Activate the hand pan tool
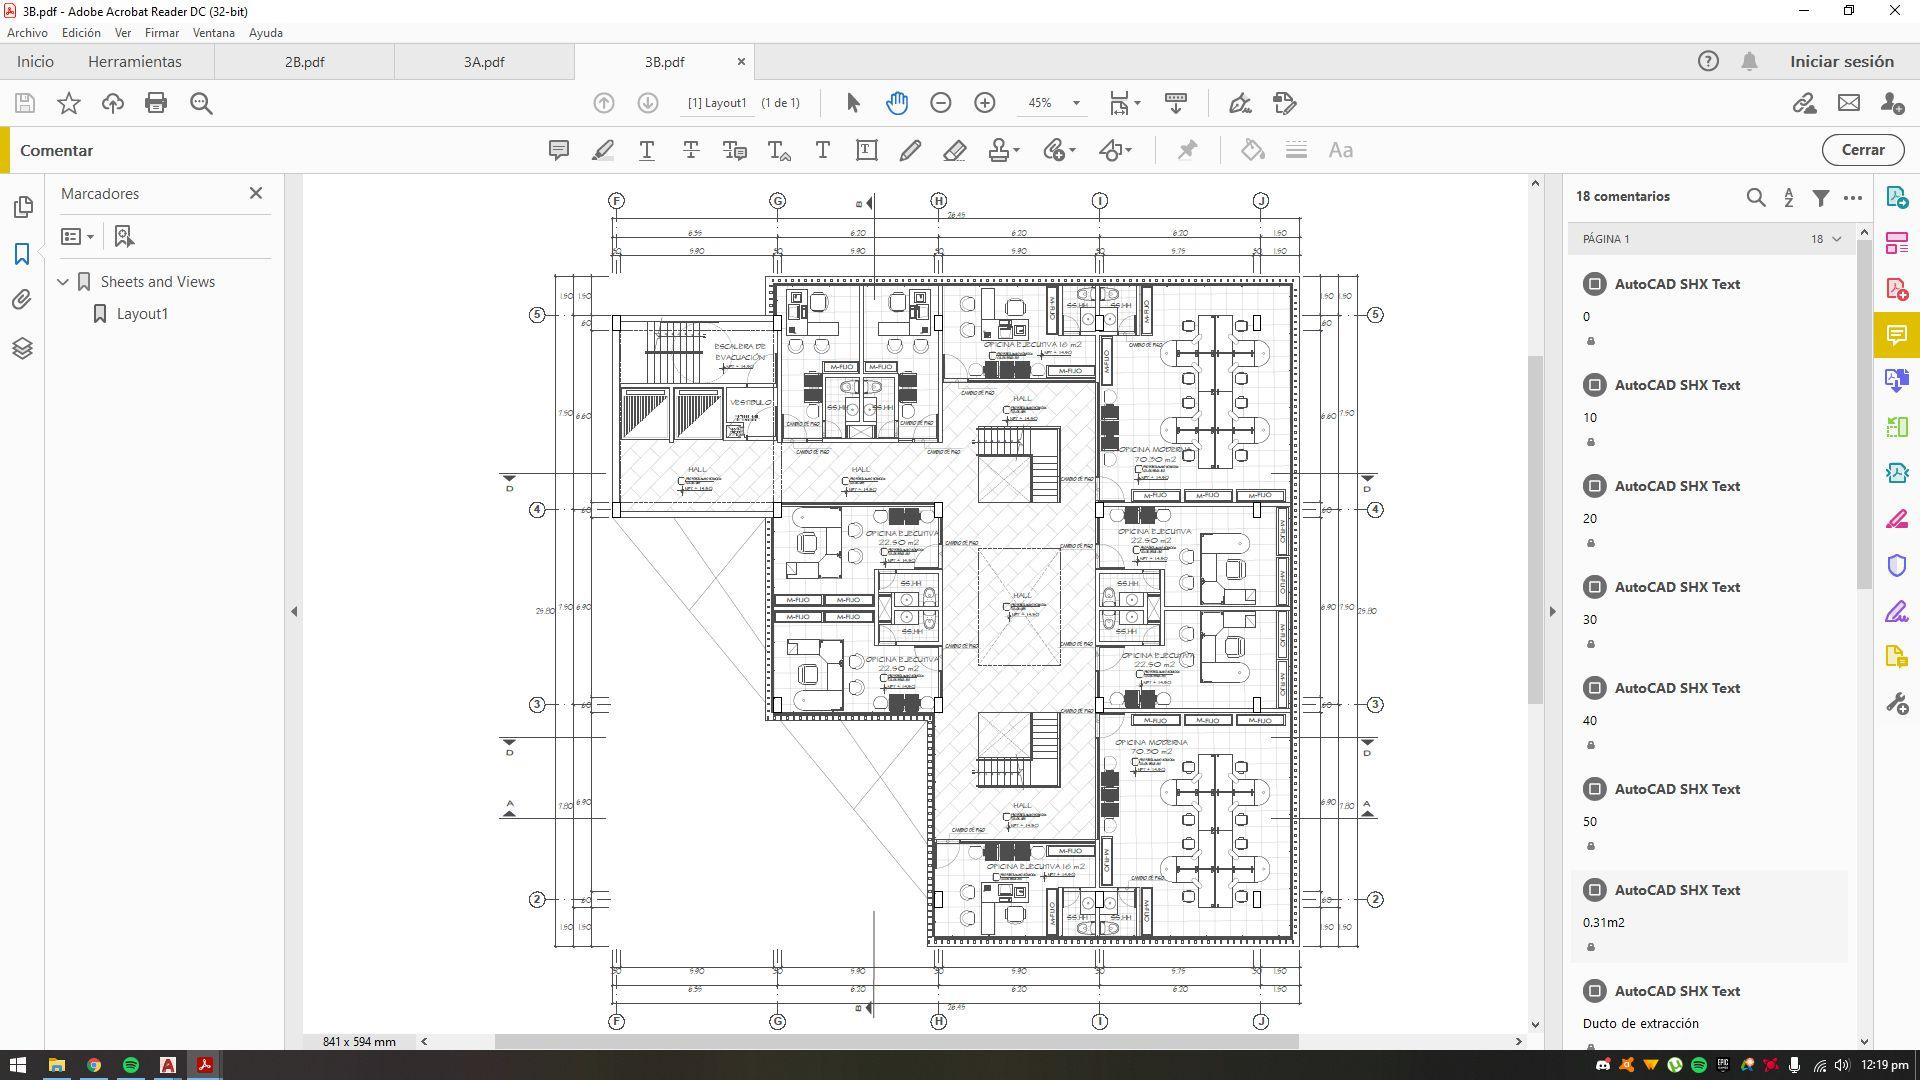Screen dimensions: 1920x1080 click(x=897, y=103)
